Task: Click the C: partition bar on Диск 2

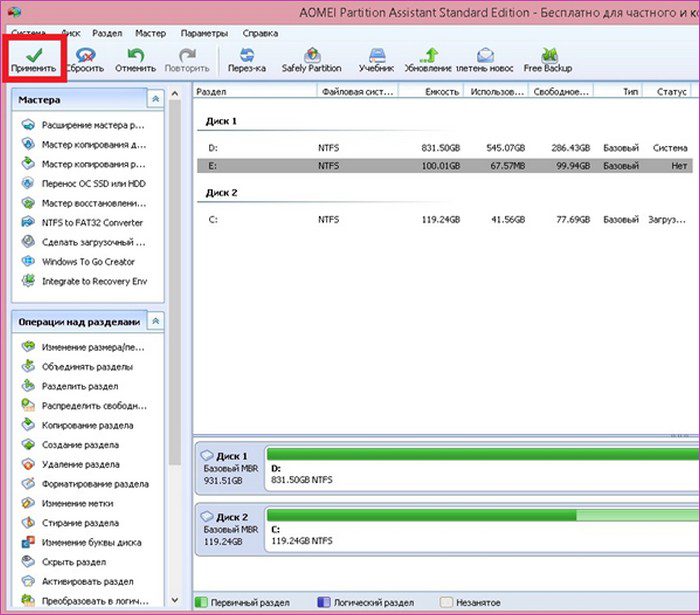Action: pyautogui.click(x=482, y=529)
